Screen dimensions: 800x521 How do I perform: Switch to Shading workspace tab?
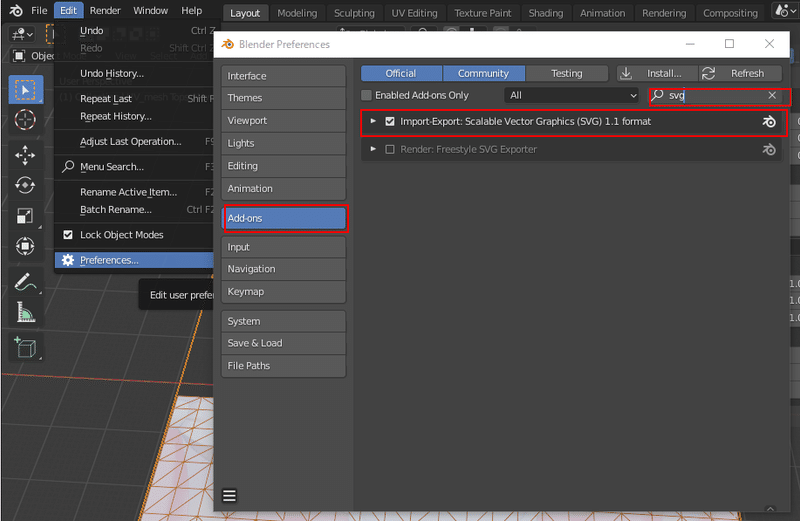tap(545, 13)
